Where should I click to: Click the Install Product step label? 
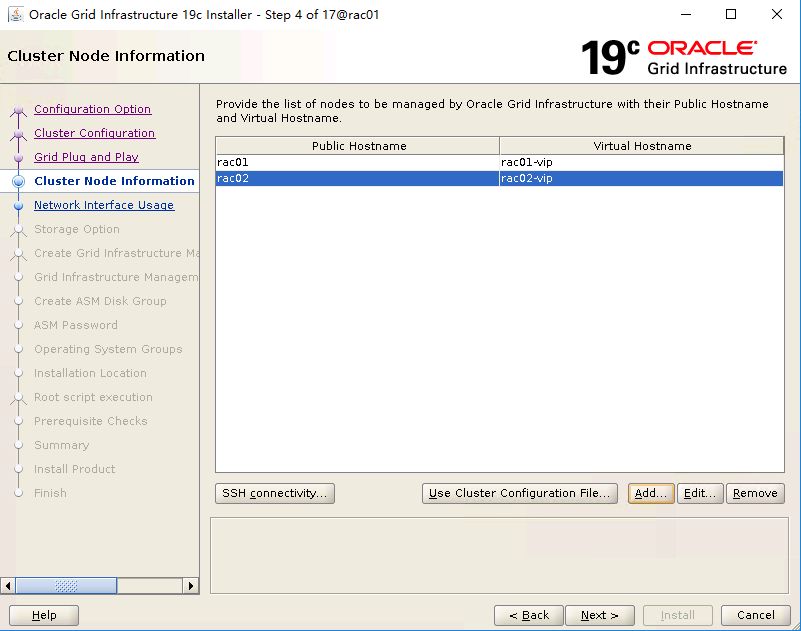pyautogui.click(x=75, y=469)
